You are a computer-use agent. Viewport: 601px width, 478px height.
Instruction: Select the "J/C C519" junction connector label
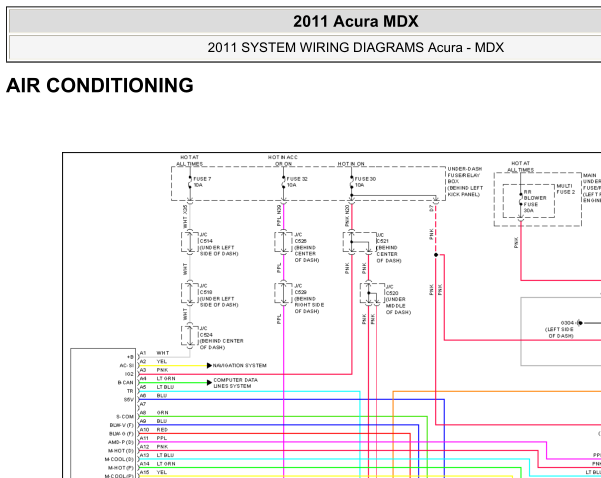[x=219, y=296]
